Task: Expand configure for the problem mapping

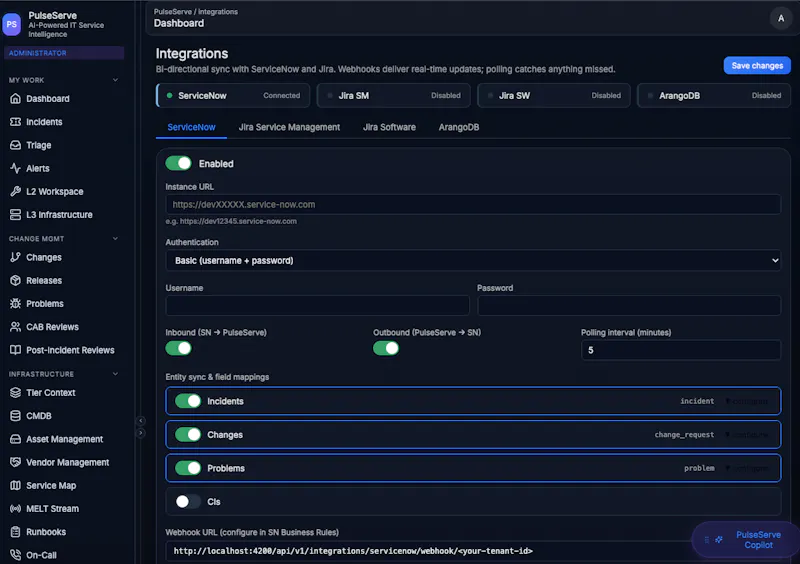Action: [x=747, y=468]
